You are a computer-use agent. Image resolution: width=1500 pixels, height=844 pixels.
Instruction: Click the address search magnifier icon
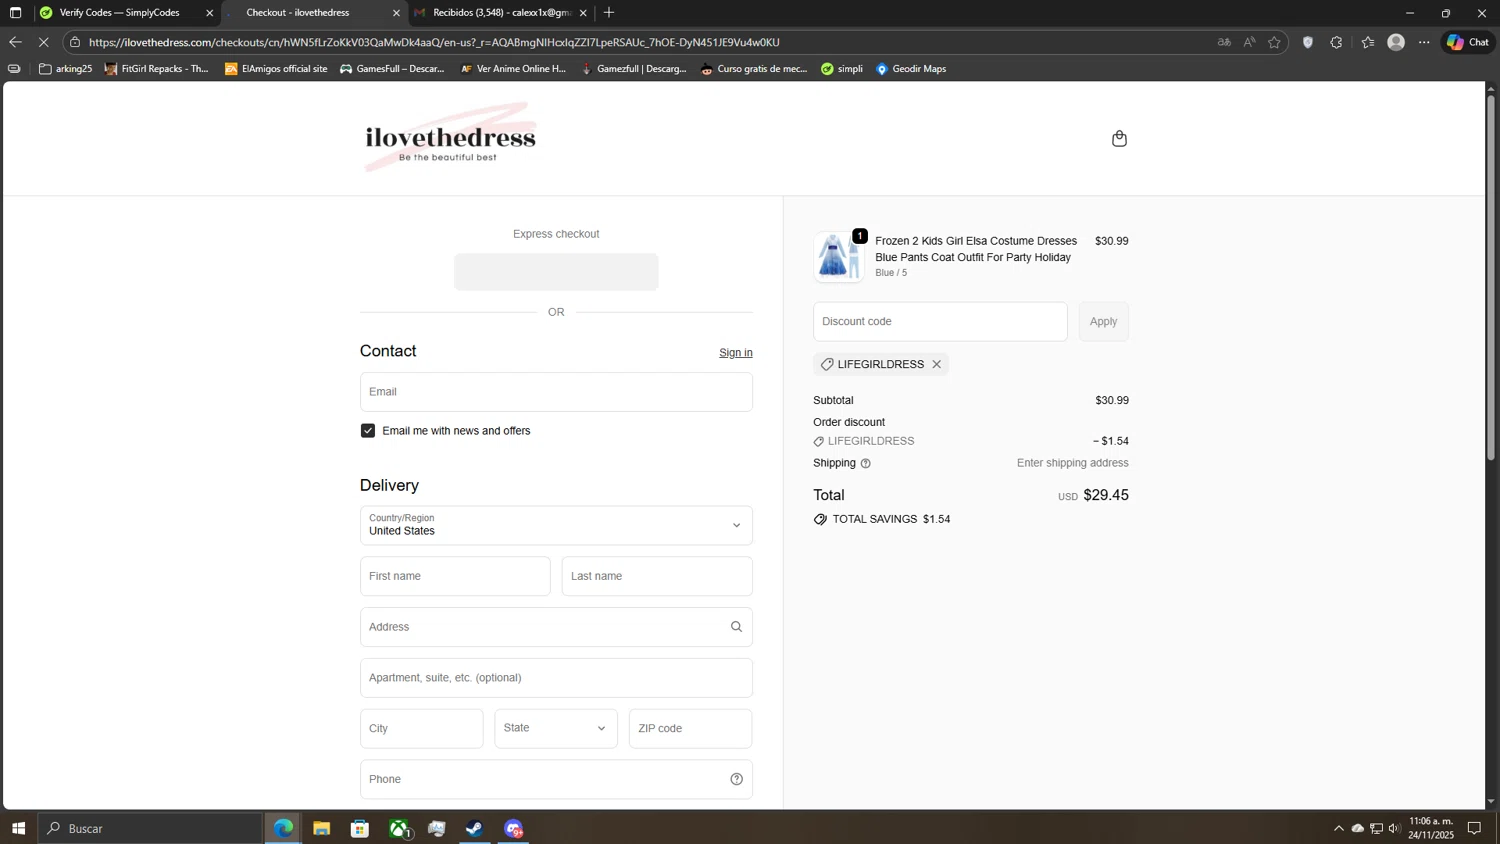(736, 627)
